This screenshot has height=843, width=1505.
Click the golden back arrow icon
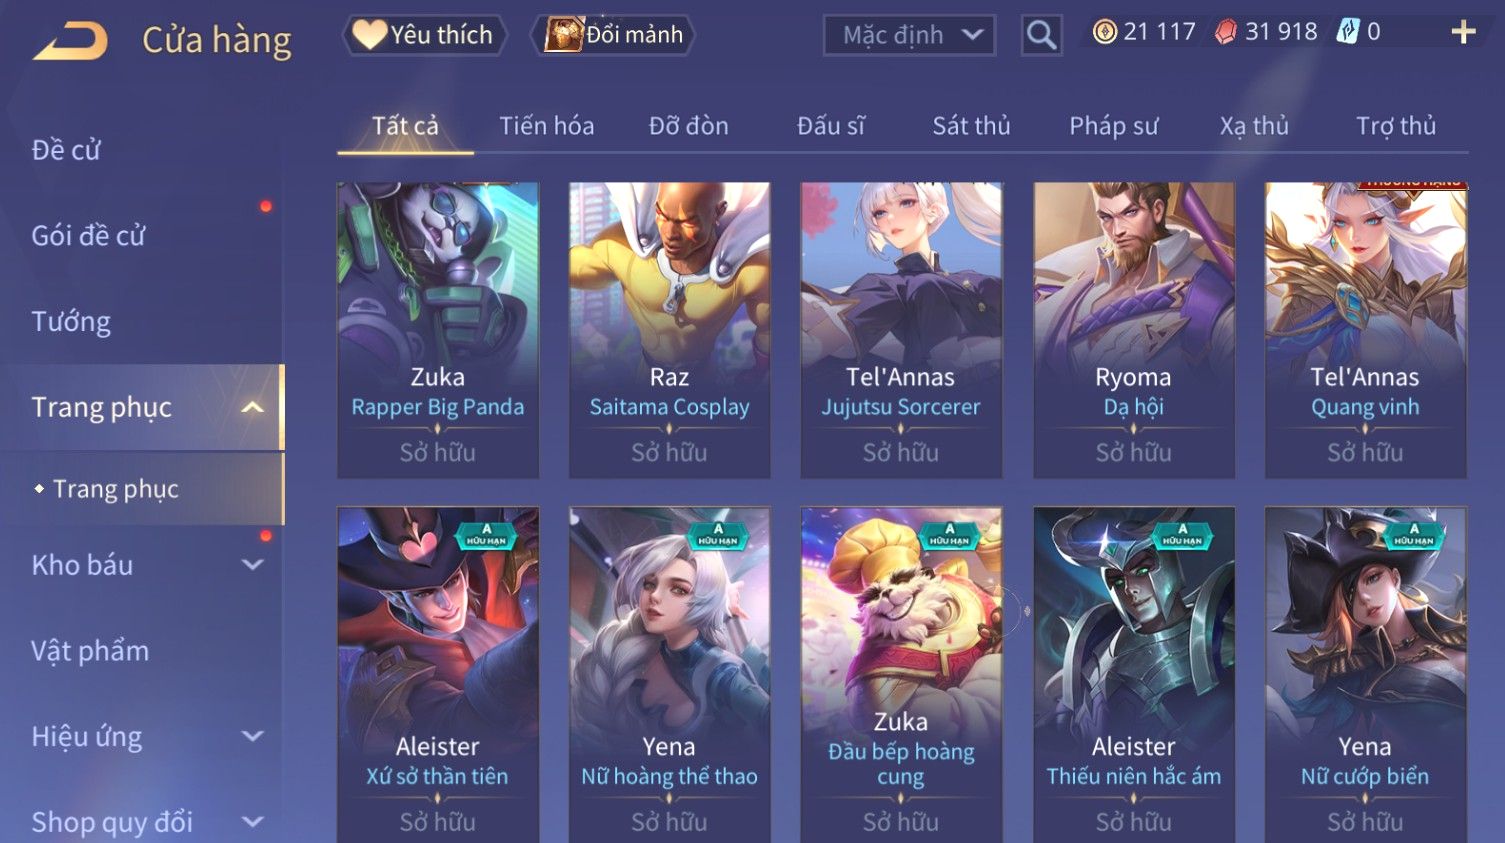click(70, 41)
